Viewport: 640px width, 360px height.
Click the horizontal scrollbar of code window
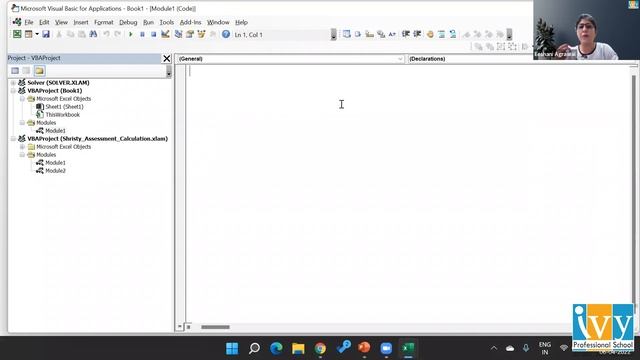click(x=215, y=327)
